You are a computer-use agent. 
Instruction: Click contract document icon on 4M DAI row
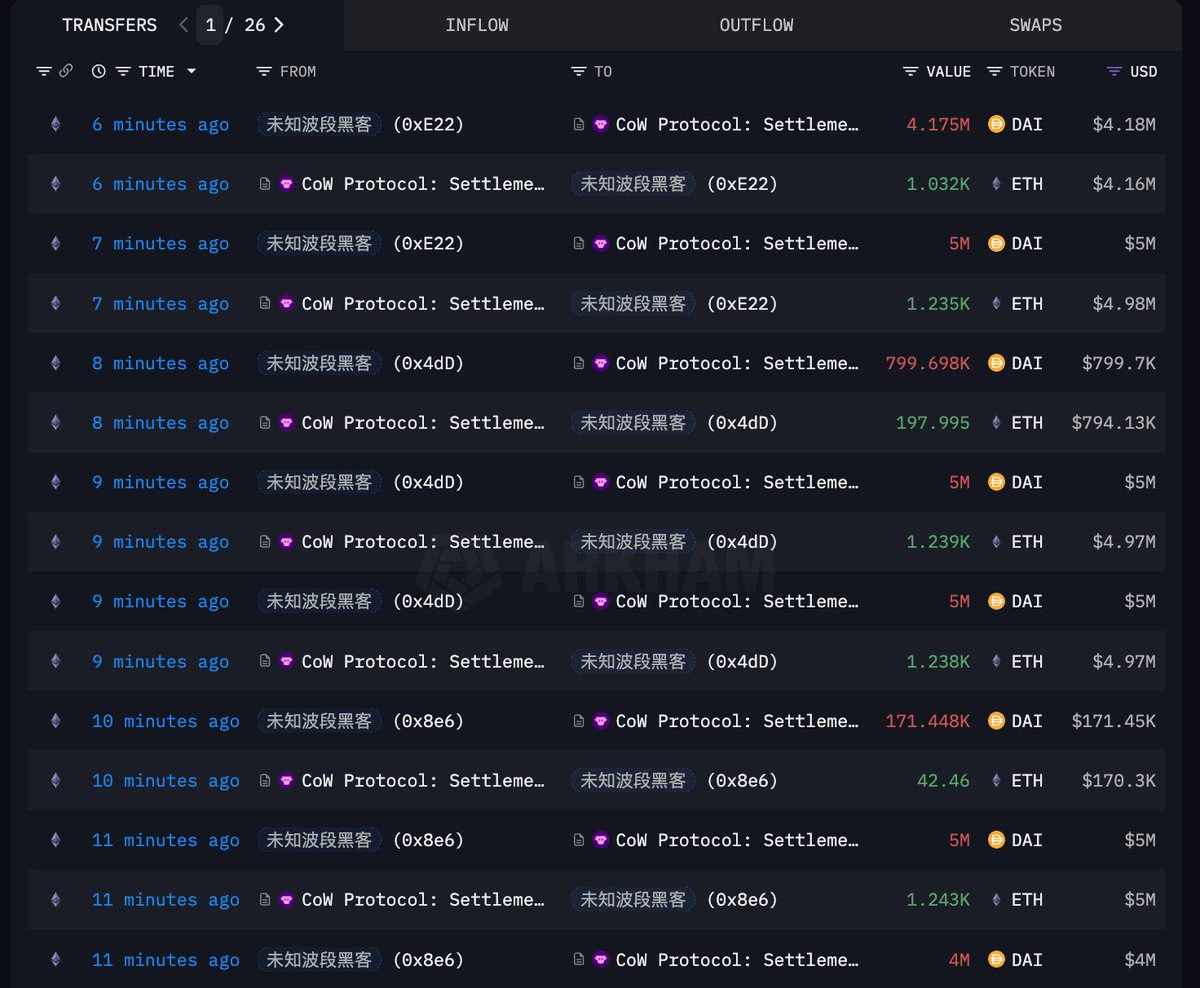[579, 959]
